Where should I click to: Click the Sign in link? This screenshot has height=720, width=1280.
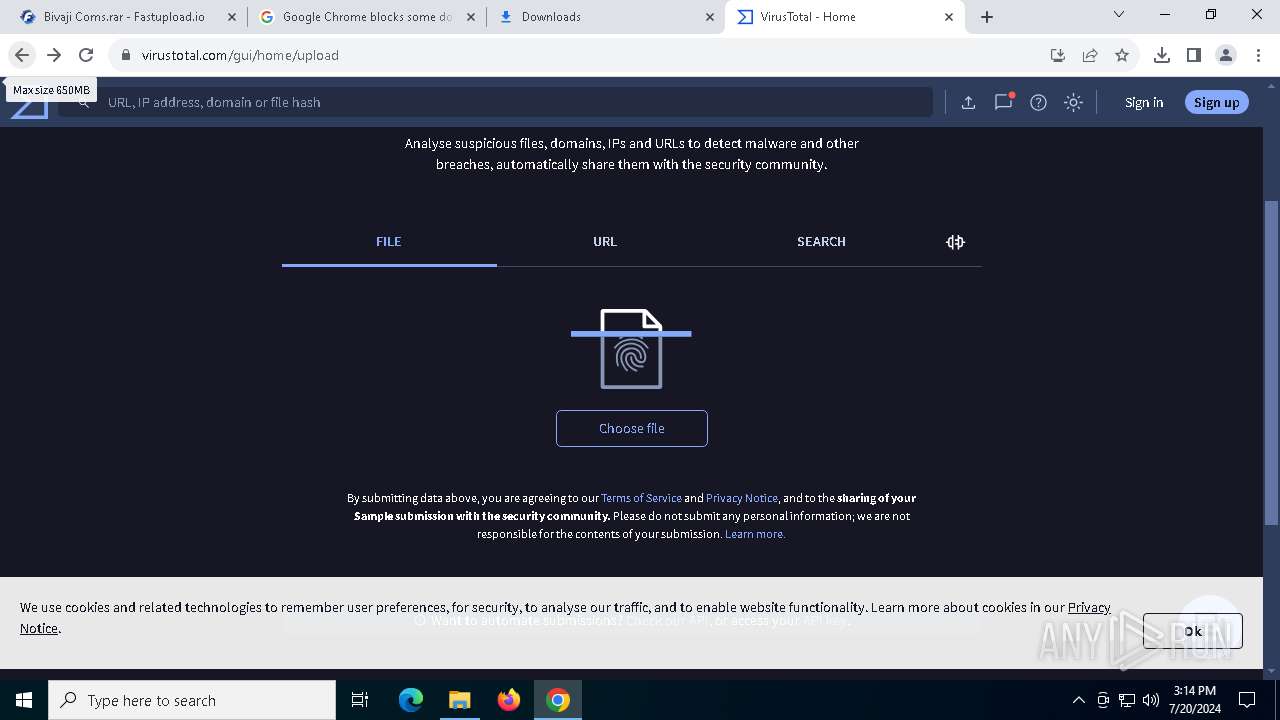(1143, 102)
